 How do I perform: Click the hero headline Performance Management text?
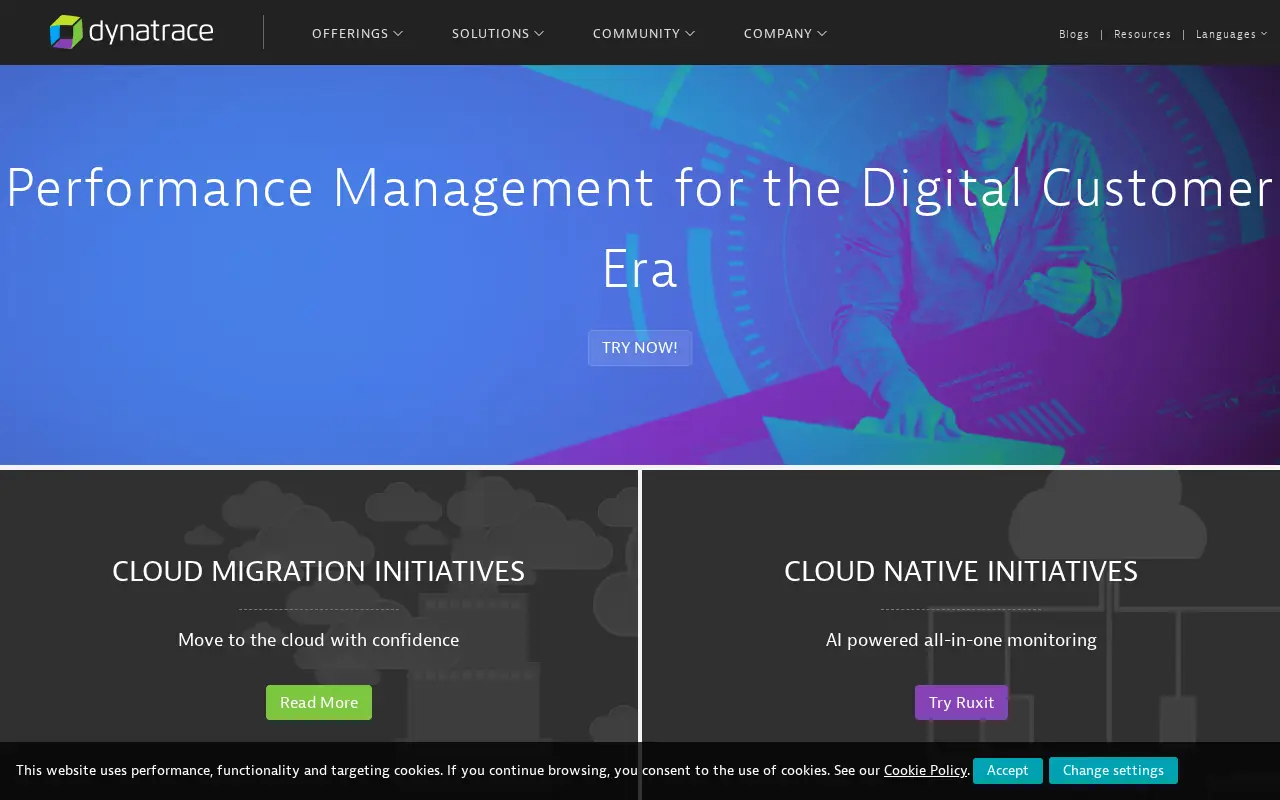pos(640,228)
